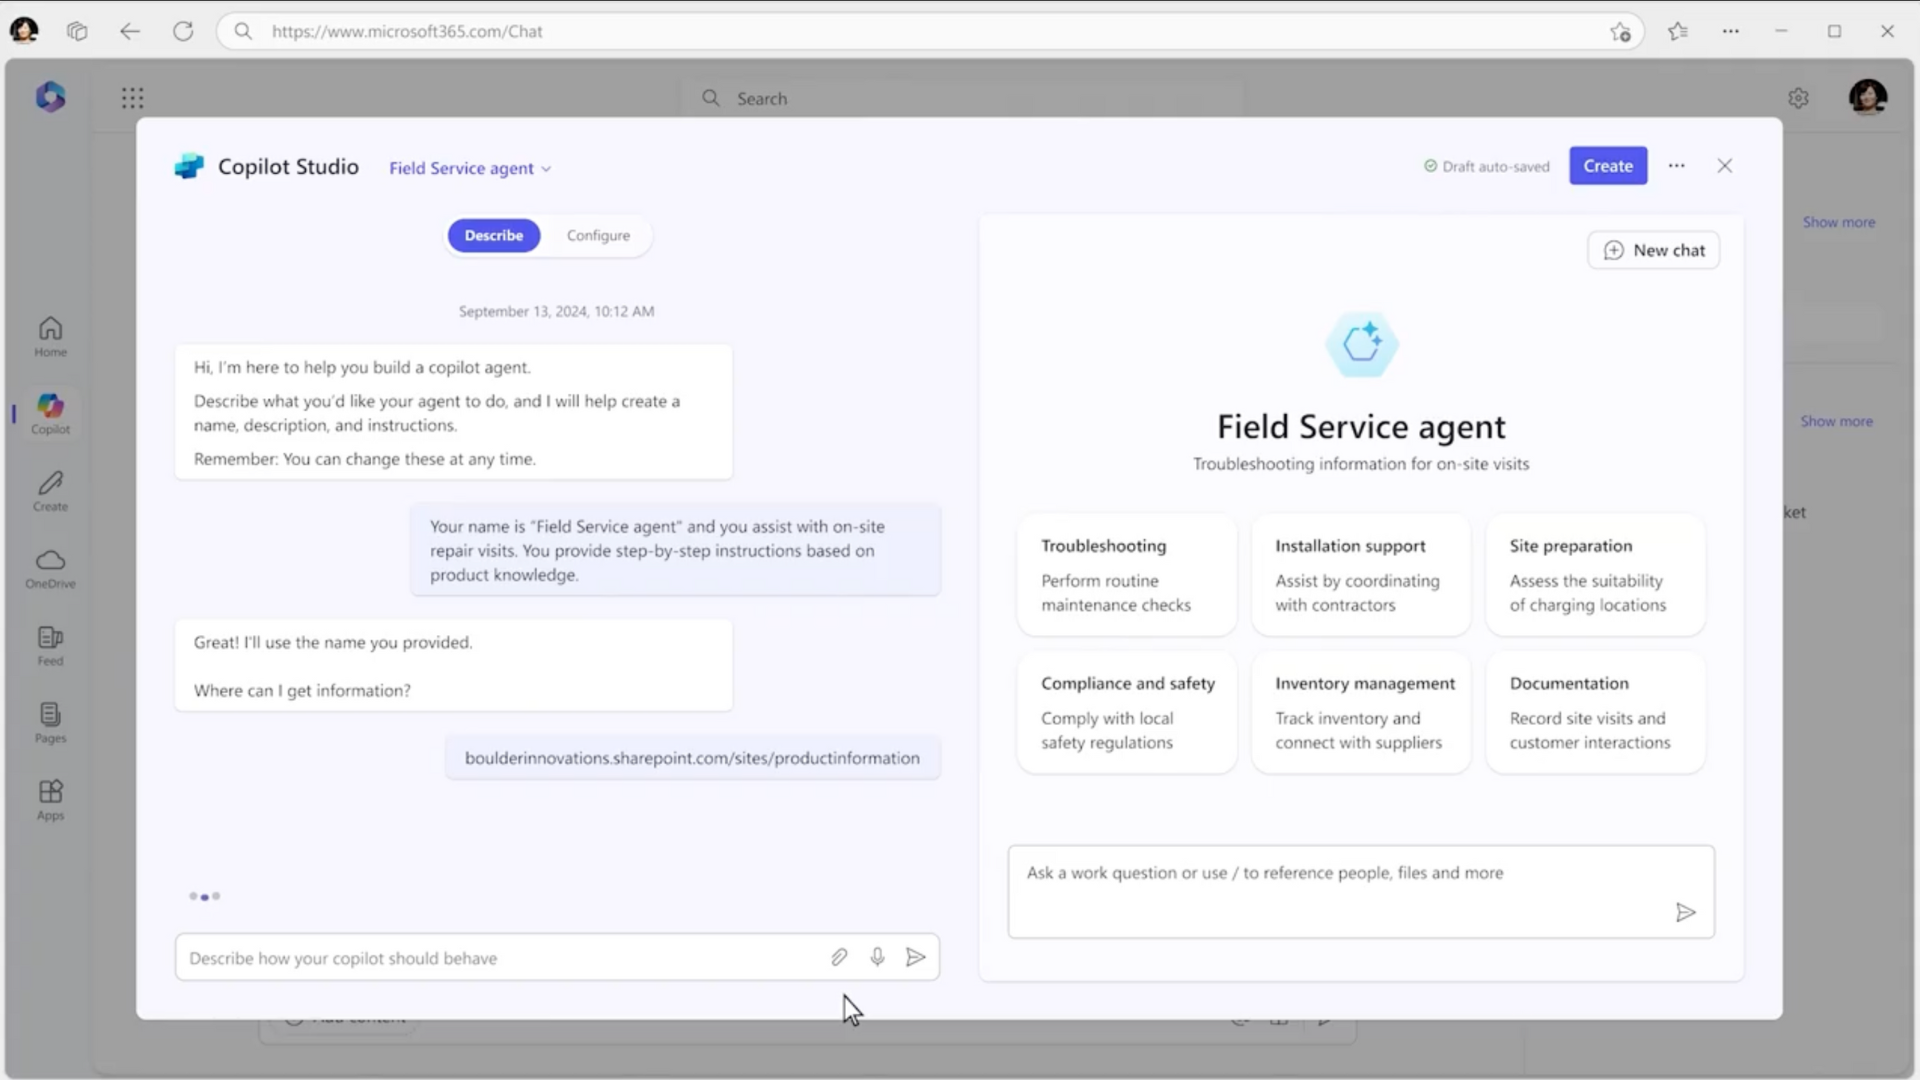Click the Describe how copilot should behave field
Screen dimensions: 1920x1080
[x=500, y=958]
